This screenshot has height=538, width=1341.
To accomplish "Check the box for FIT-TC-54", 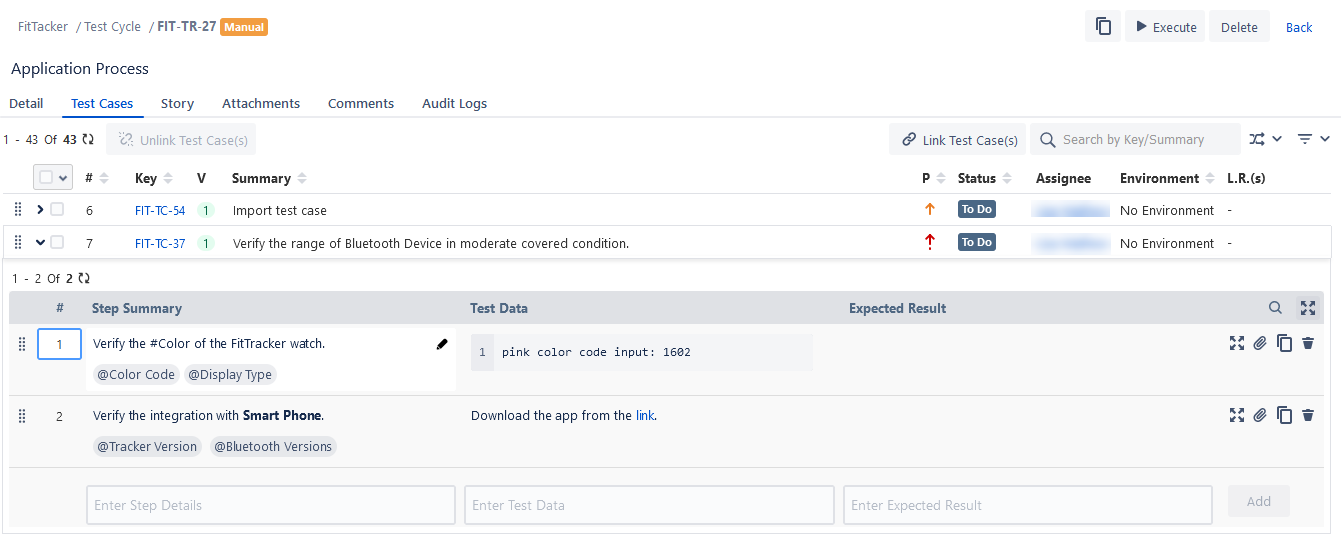I will (57, 210).
